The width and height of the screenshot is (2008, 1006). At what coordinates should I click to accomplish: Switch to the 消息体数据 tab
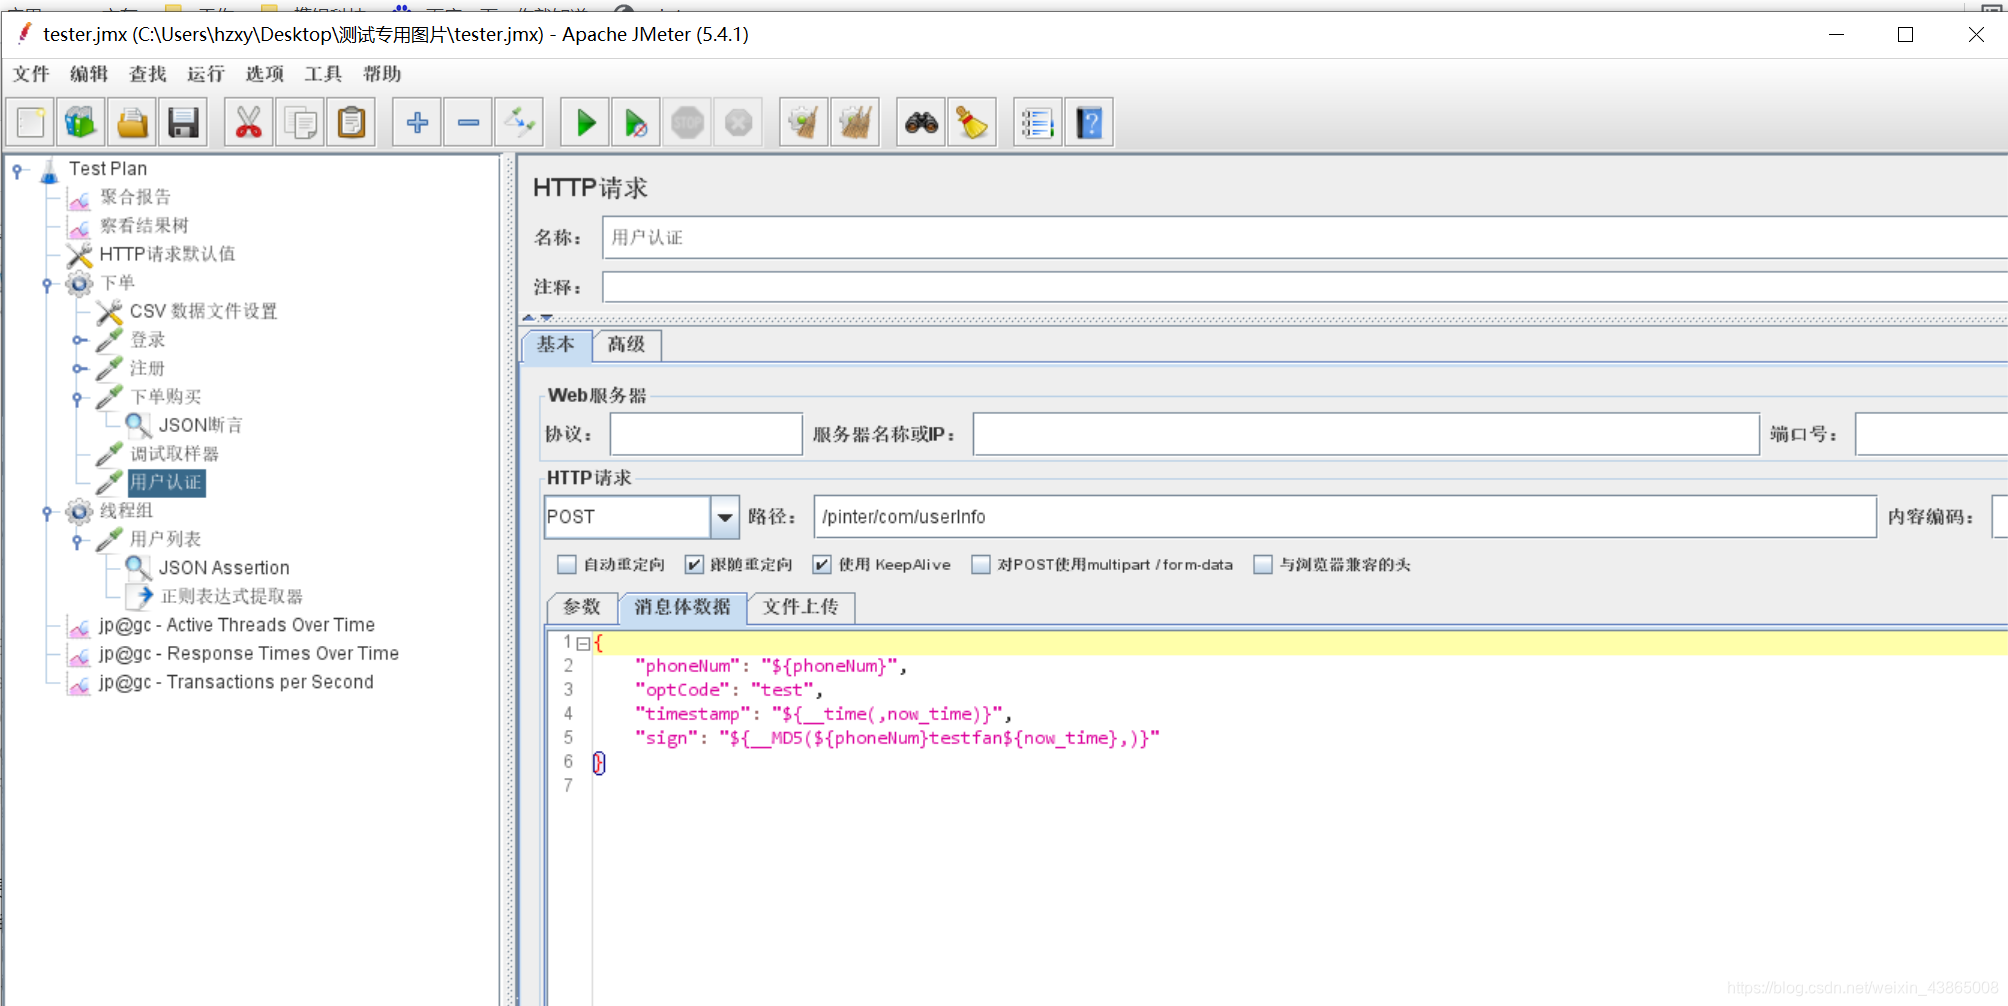pos(683,607)
